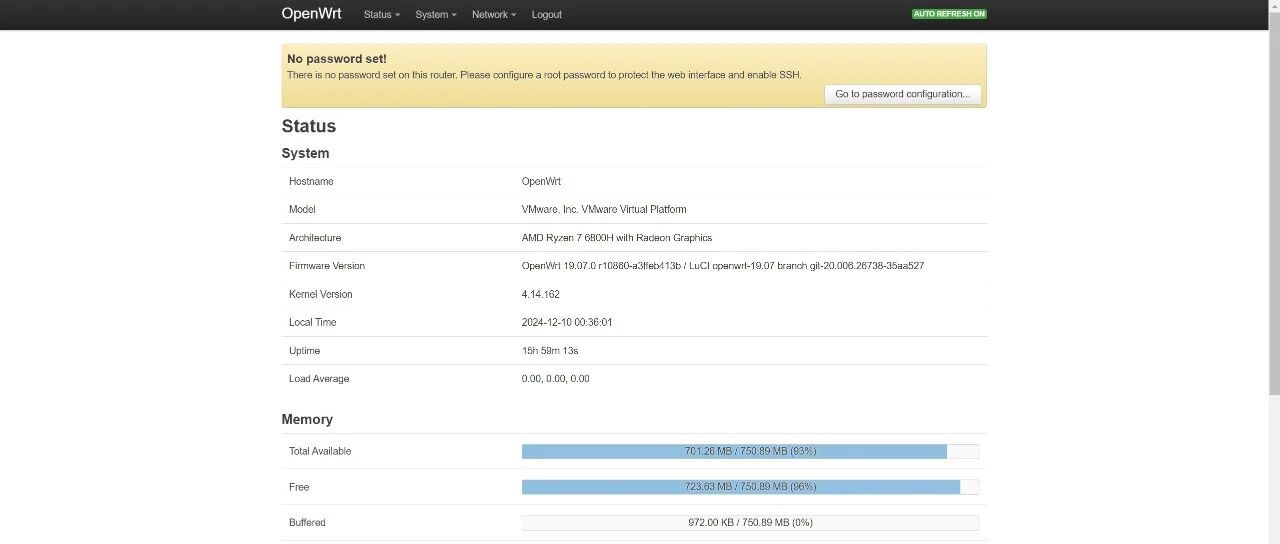Open the Network dropdown menu
Image resolution: width=1280 pixels, height=544 pixels.
[494, 15]
